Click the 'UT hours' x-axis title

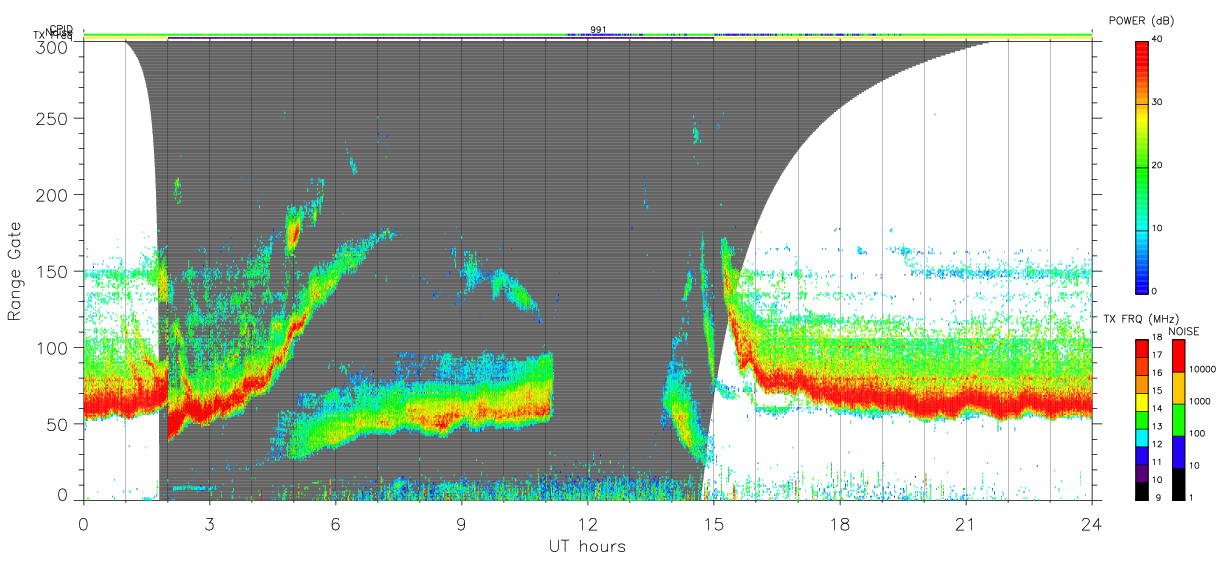coord(587,546)
